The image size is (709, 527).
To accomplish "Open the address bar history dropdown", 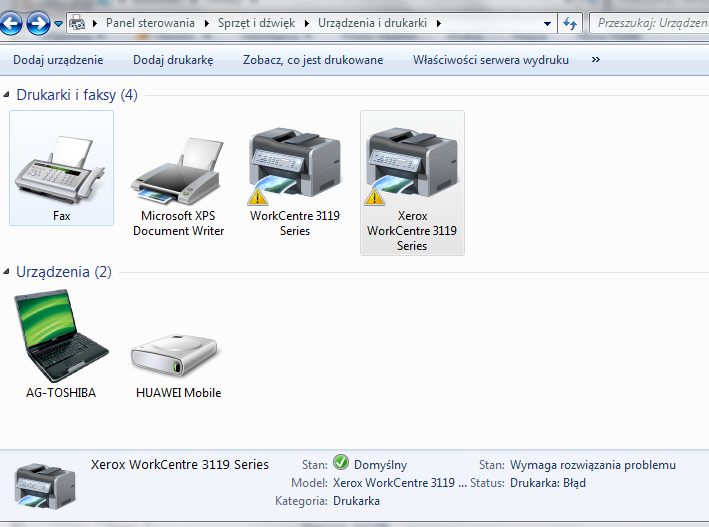I will click(547, 24).
